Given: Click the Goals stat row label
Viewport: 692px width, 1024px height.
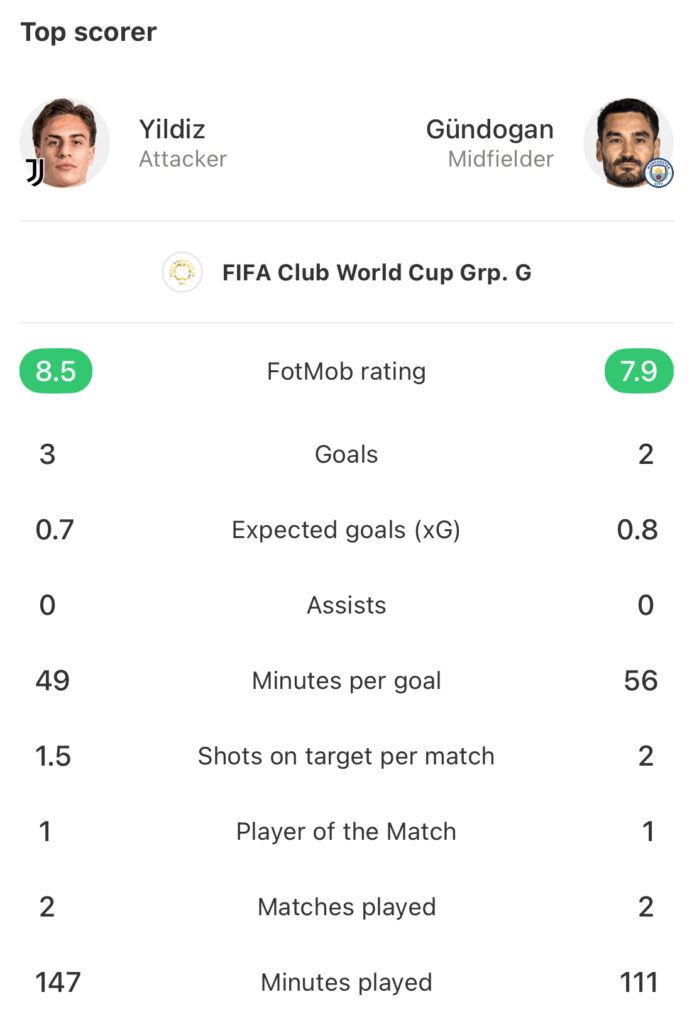Looking at the screenshot, I should [x=346, y=455].
